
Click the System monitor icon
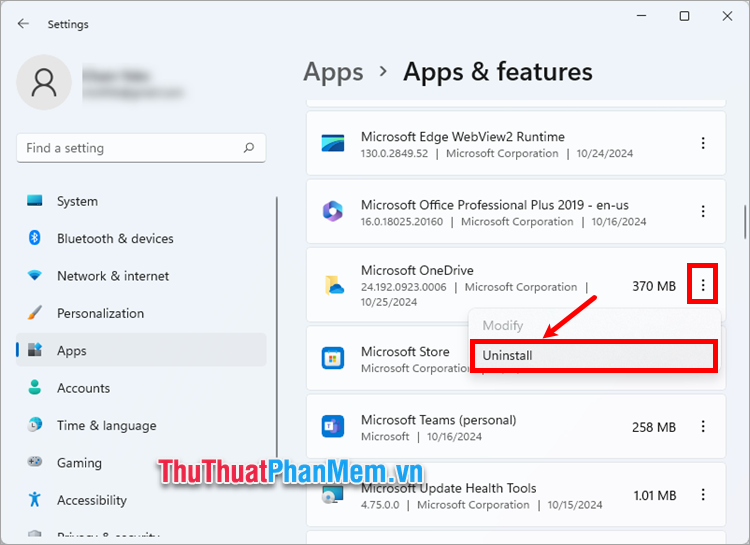[34, 200]
